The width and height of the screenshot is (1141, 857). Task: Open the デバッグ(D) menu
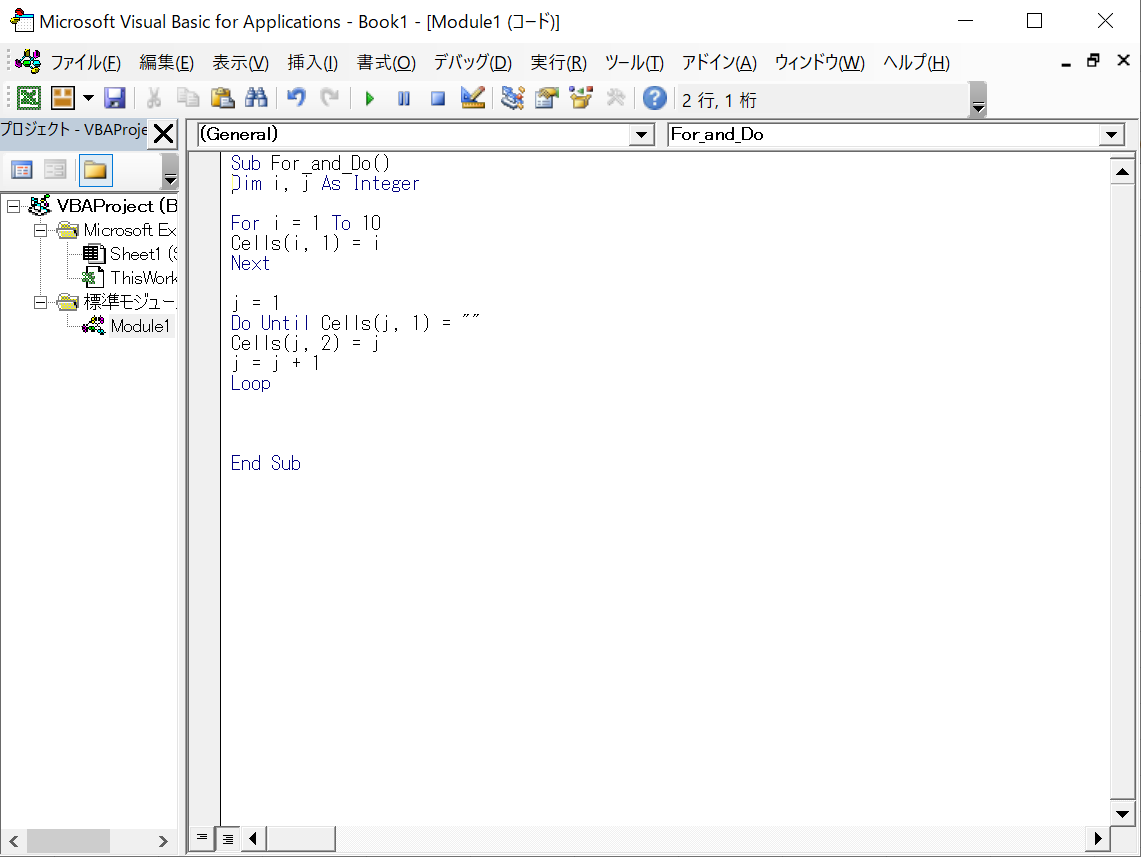pyautogui.click(x=473, y=63)
